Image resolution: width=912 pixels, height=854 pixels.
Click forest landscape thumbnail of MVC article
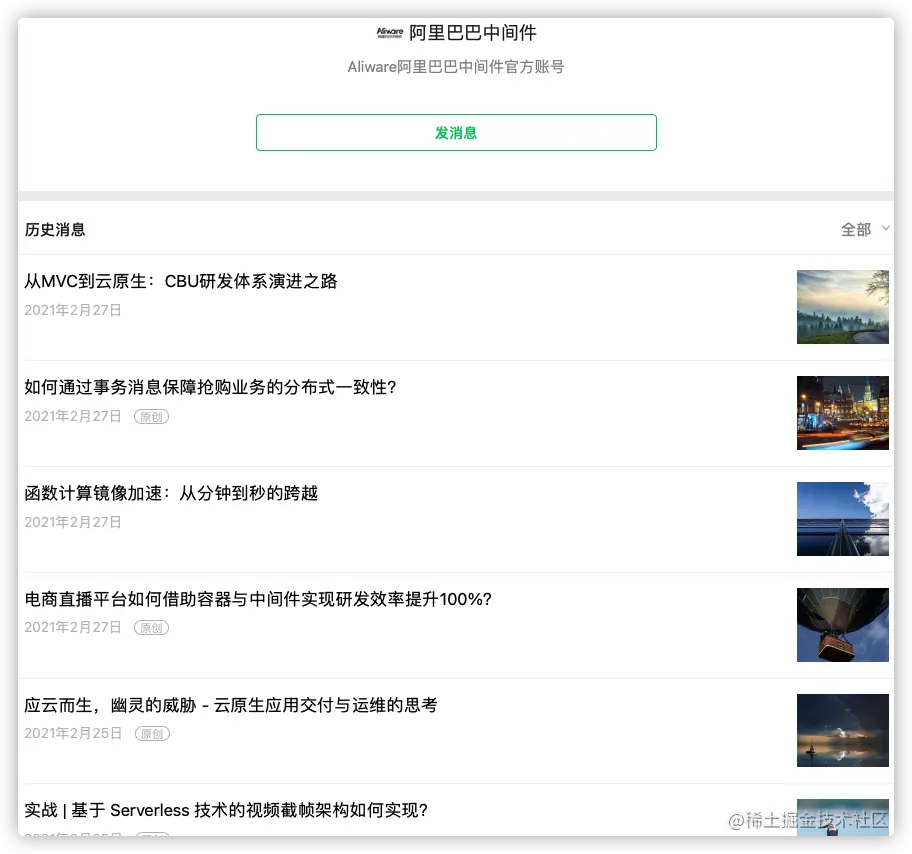(x=842, y=307)
